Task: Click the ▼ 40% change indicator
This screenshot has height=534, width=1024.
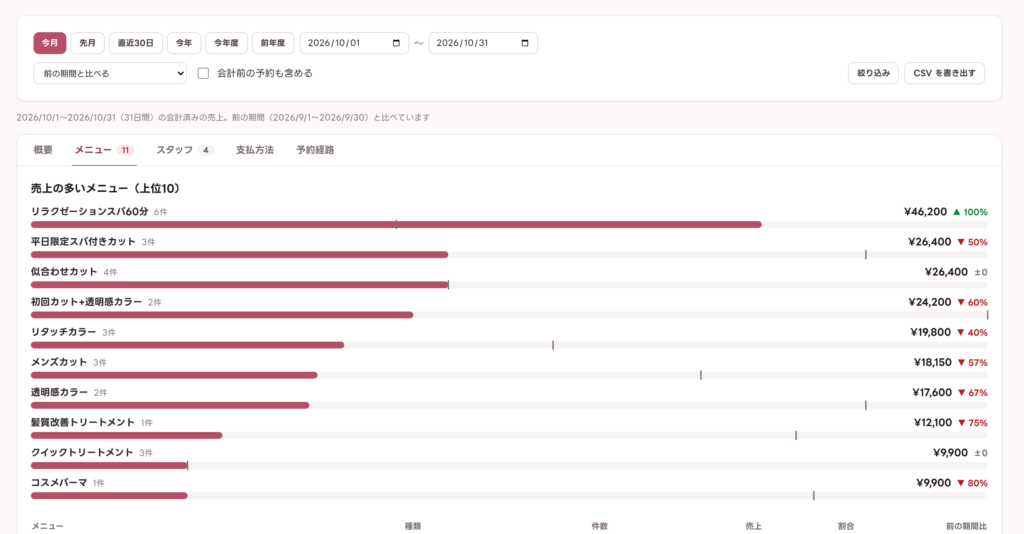Action: pos(972,332)
